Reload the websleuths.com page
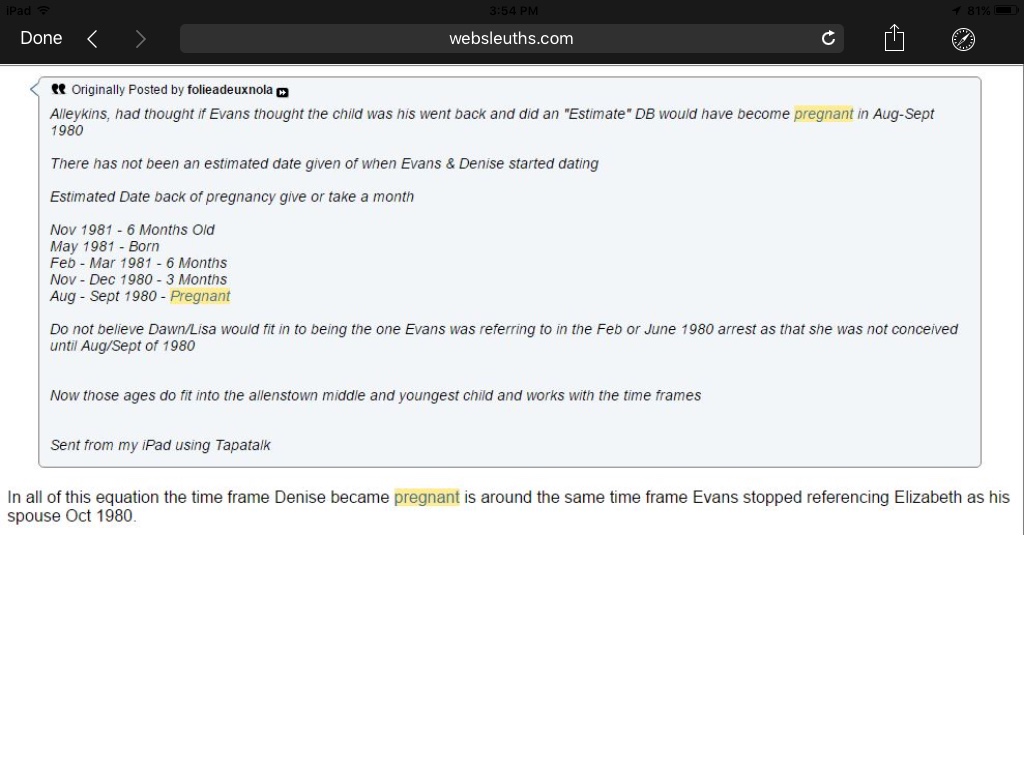Screen dimensions: 1024x768 coord(828,39)
